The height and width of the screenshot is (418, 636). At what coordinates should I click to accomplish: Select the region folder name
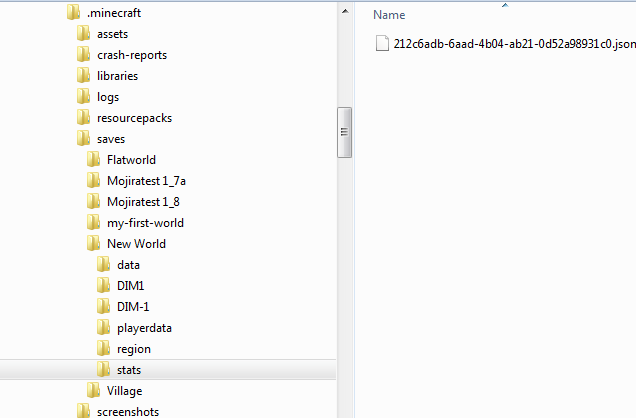point(134,349)
